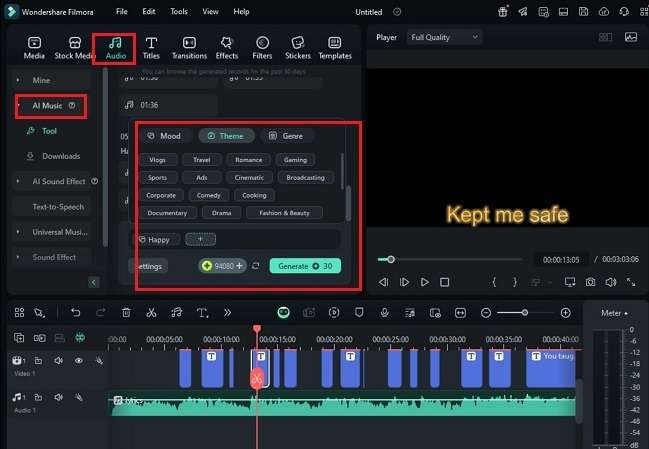Viewport: 649px width, 449px height.
Task: Add AI credits with plus icon
Action: (239, 266)
